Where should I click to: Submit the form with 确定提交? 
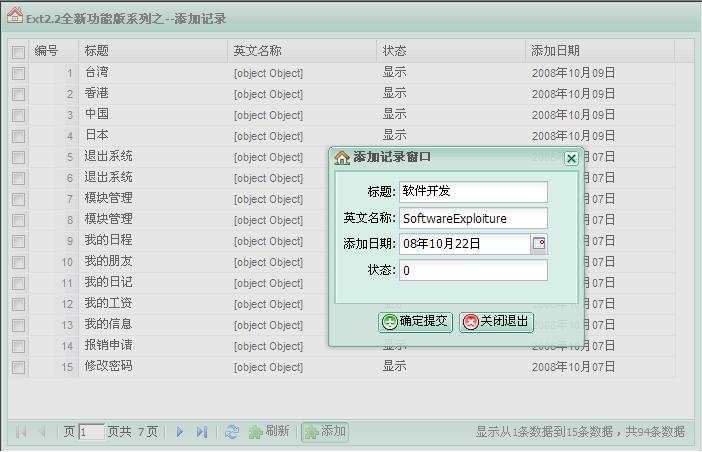pyautogui.click(x=415, y=322)
